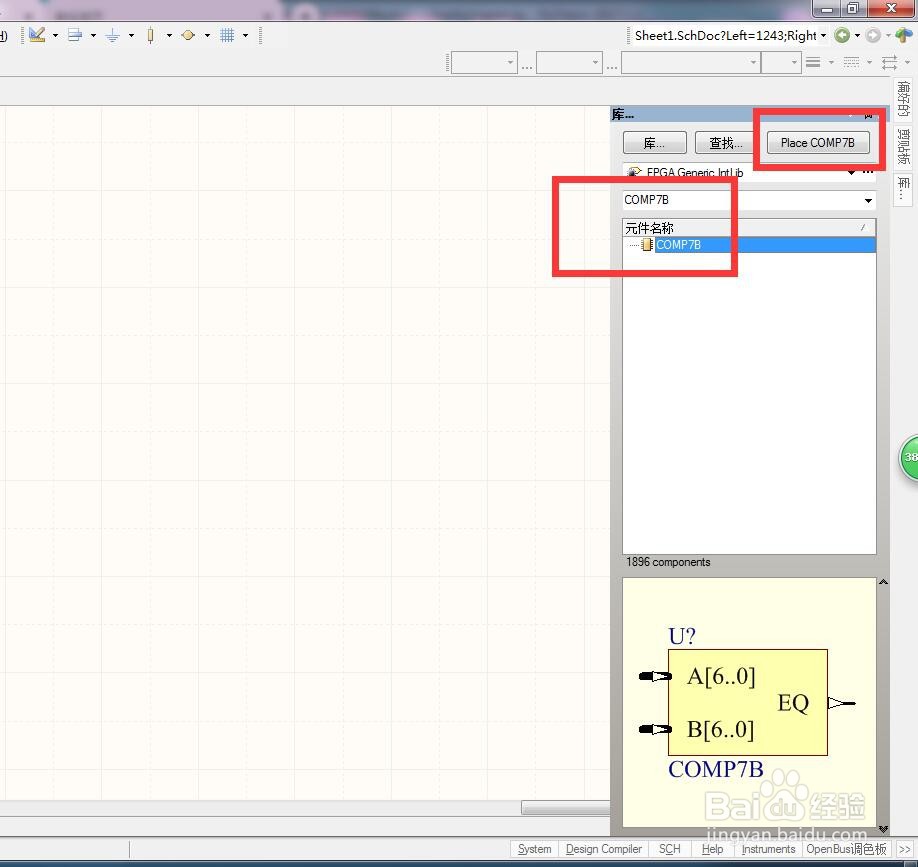Click the Help status bar button
The width and height of the screenshot is (918, 867).
[x=713, y=849]
